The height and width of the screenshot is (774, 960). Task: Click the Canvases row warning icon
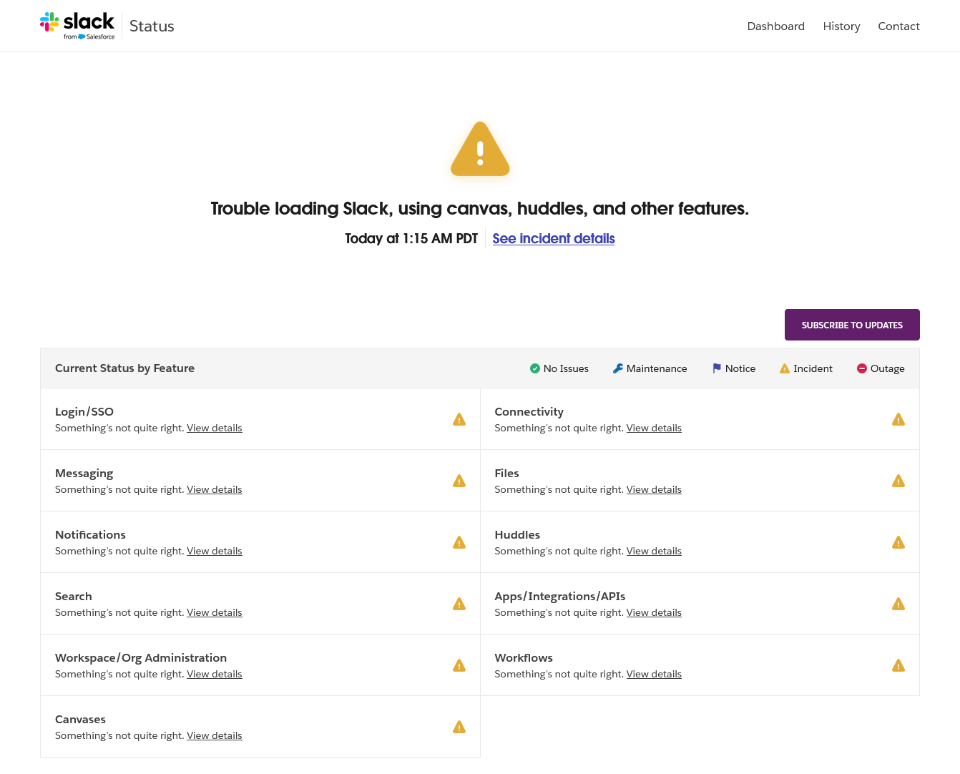459,727
